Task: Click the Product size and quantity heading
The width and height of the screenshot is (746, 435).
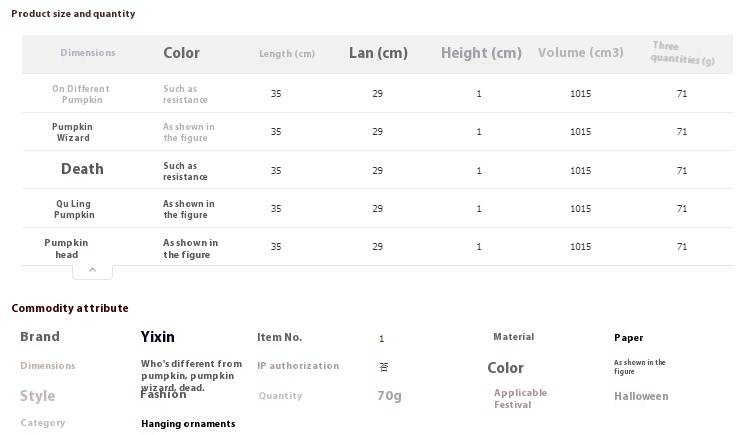Action: [x=73, y=14]
